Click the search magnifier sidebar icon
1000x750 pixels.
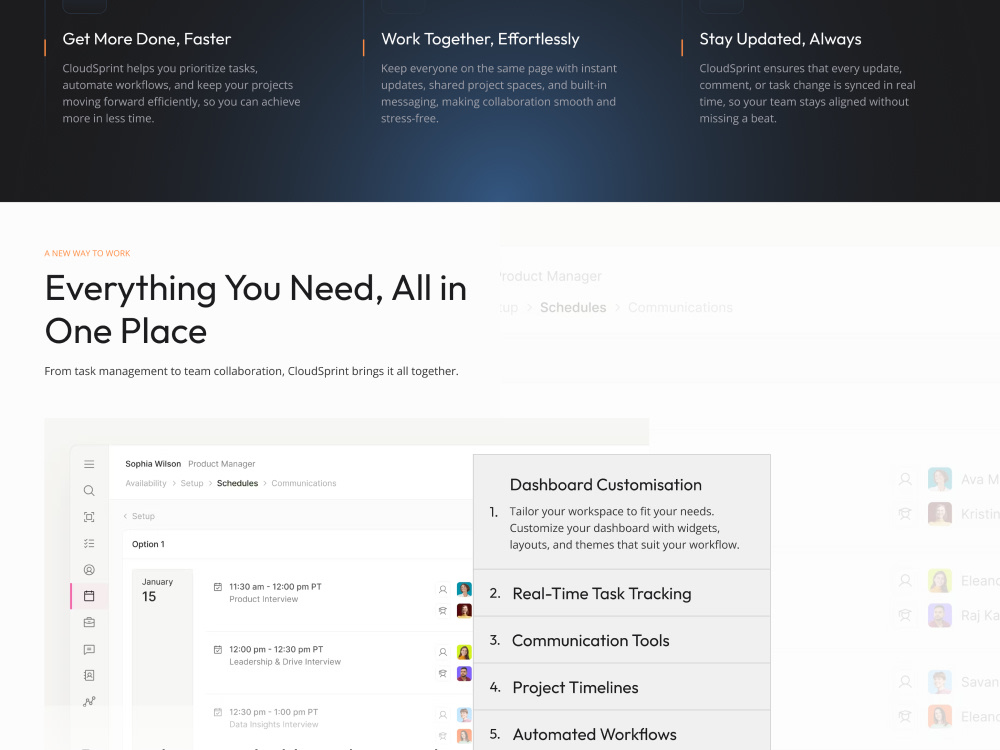(x=89, y=490)
